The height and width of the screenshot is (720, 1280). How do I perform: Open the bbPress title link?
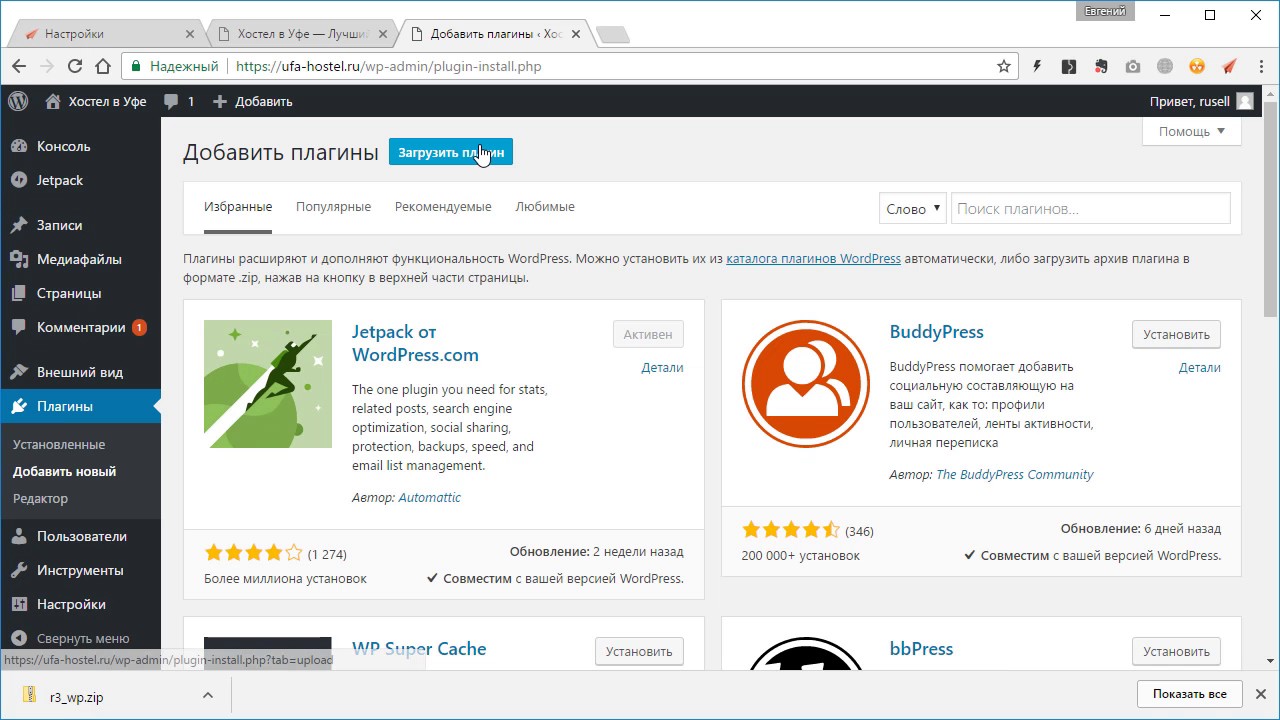tap(921, 649)
